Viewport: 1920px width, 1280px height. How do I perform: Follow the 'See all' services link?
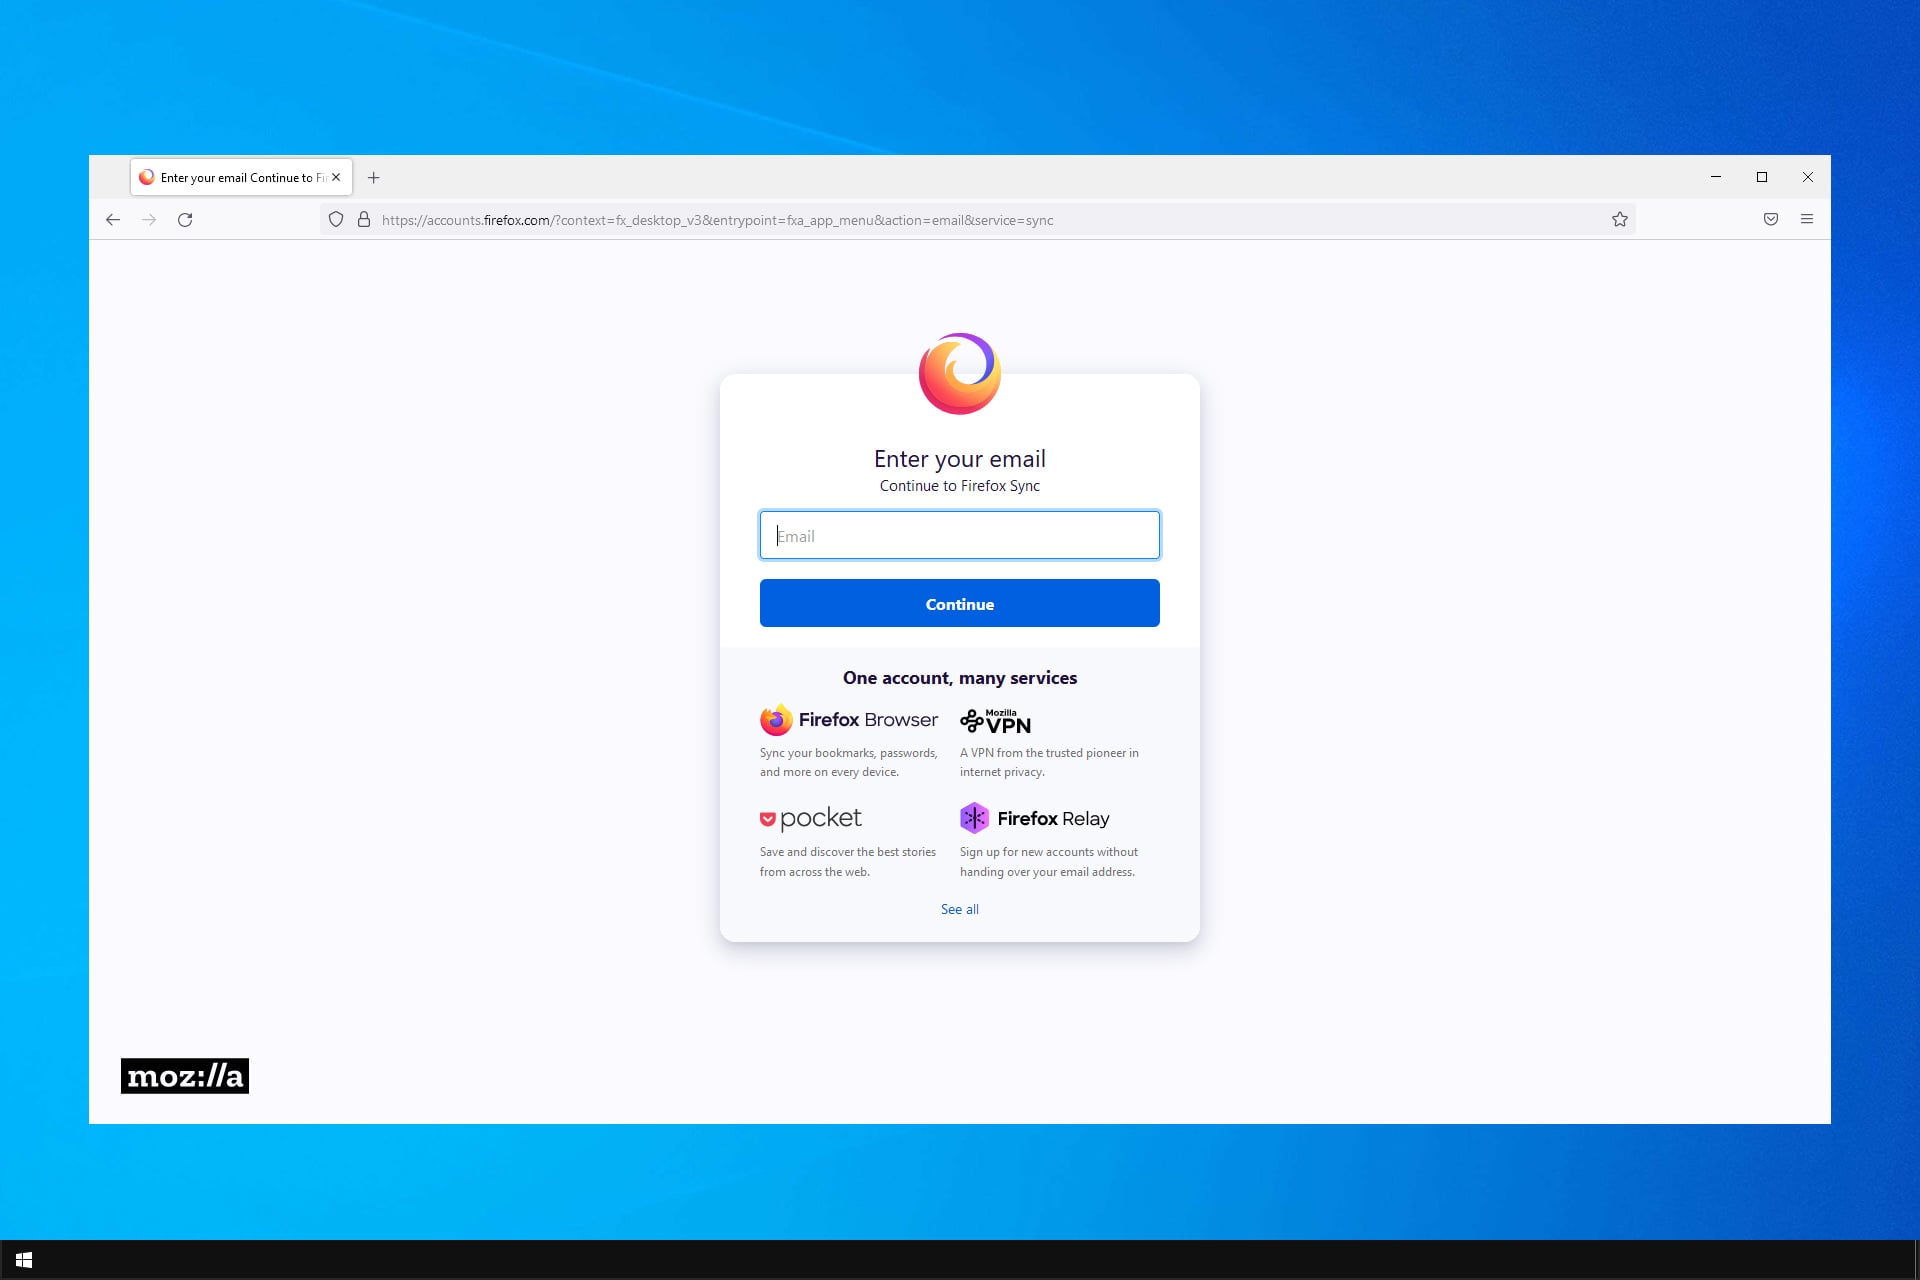[x=959, y=909]
